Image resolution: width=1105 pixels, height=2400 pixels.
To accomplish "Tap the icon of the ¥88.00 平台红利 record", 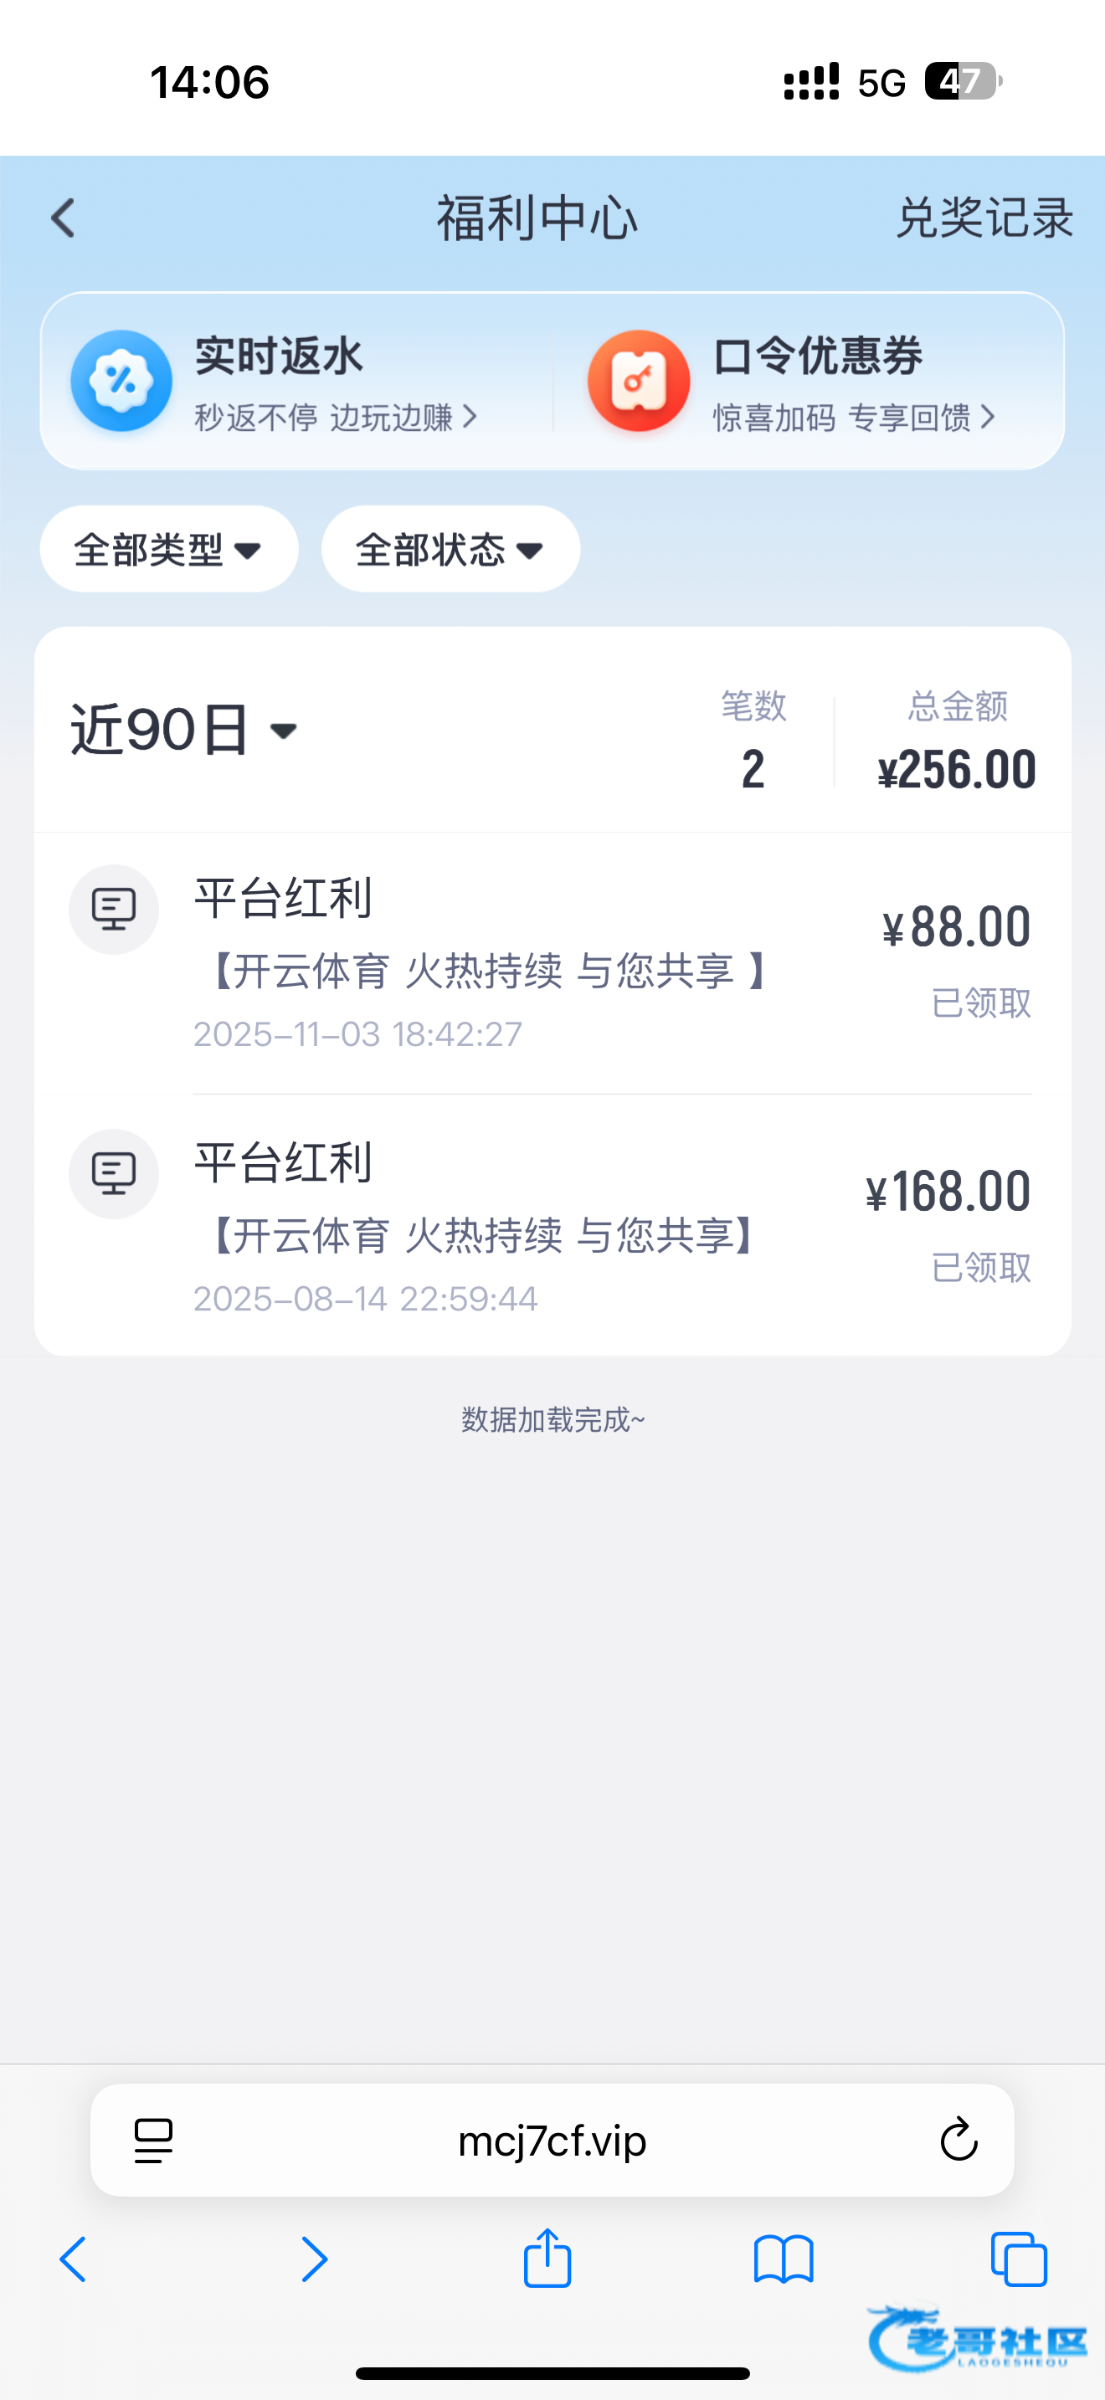I will click(x=114, y=910).
